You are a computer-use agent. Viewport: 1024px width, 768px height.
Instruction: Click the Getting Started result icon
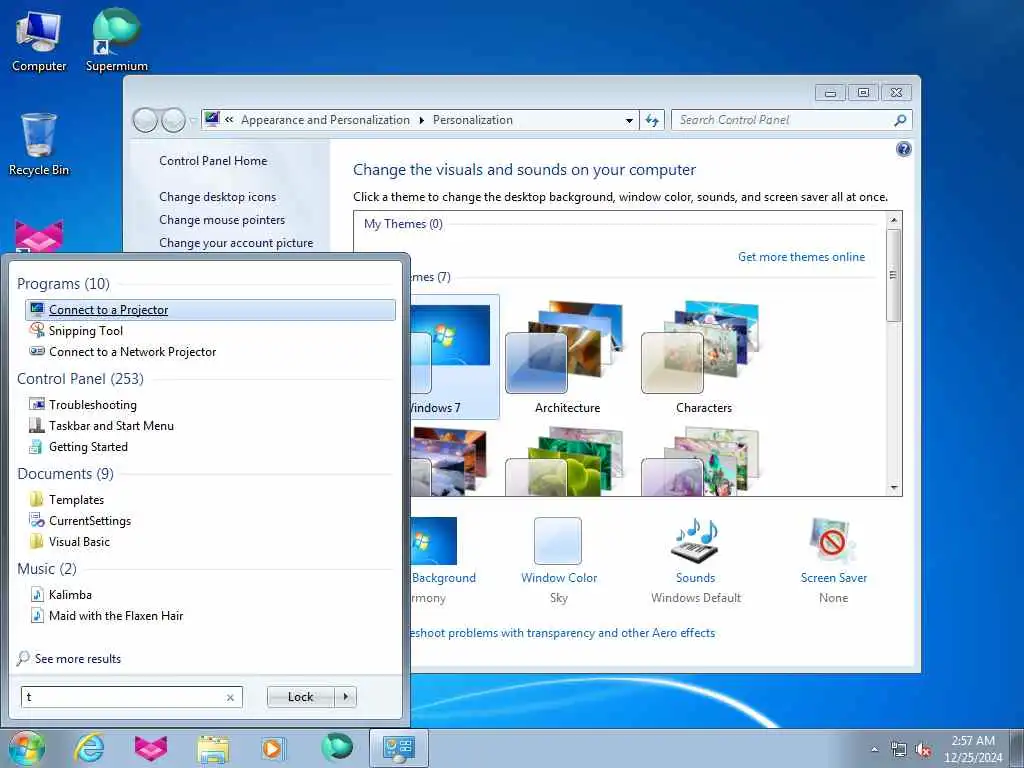[x=37, y=447]
